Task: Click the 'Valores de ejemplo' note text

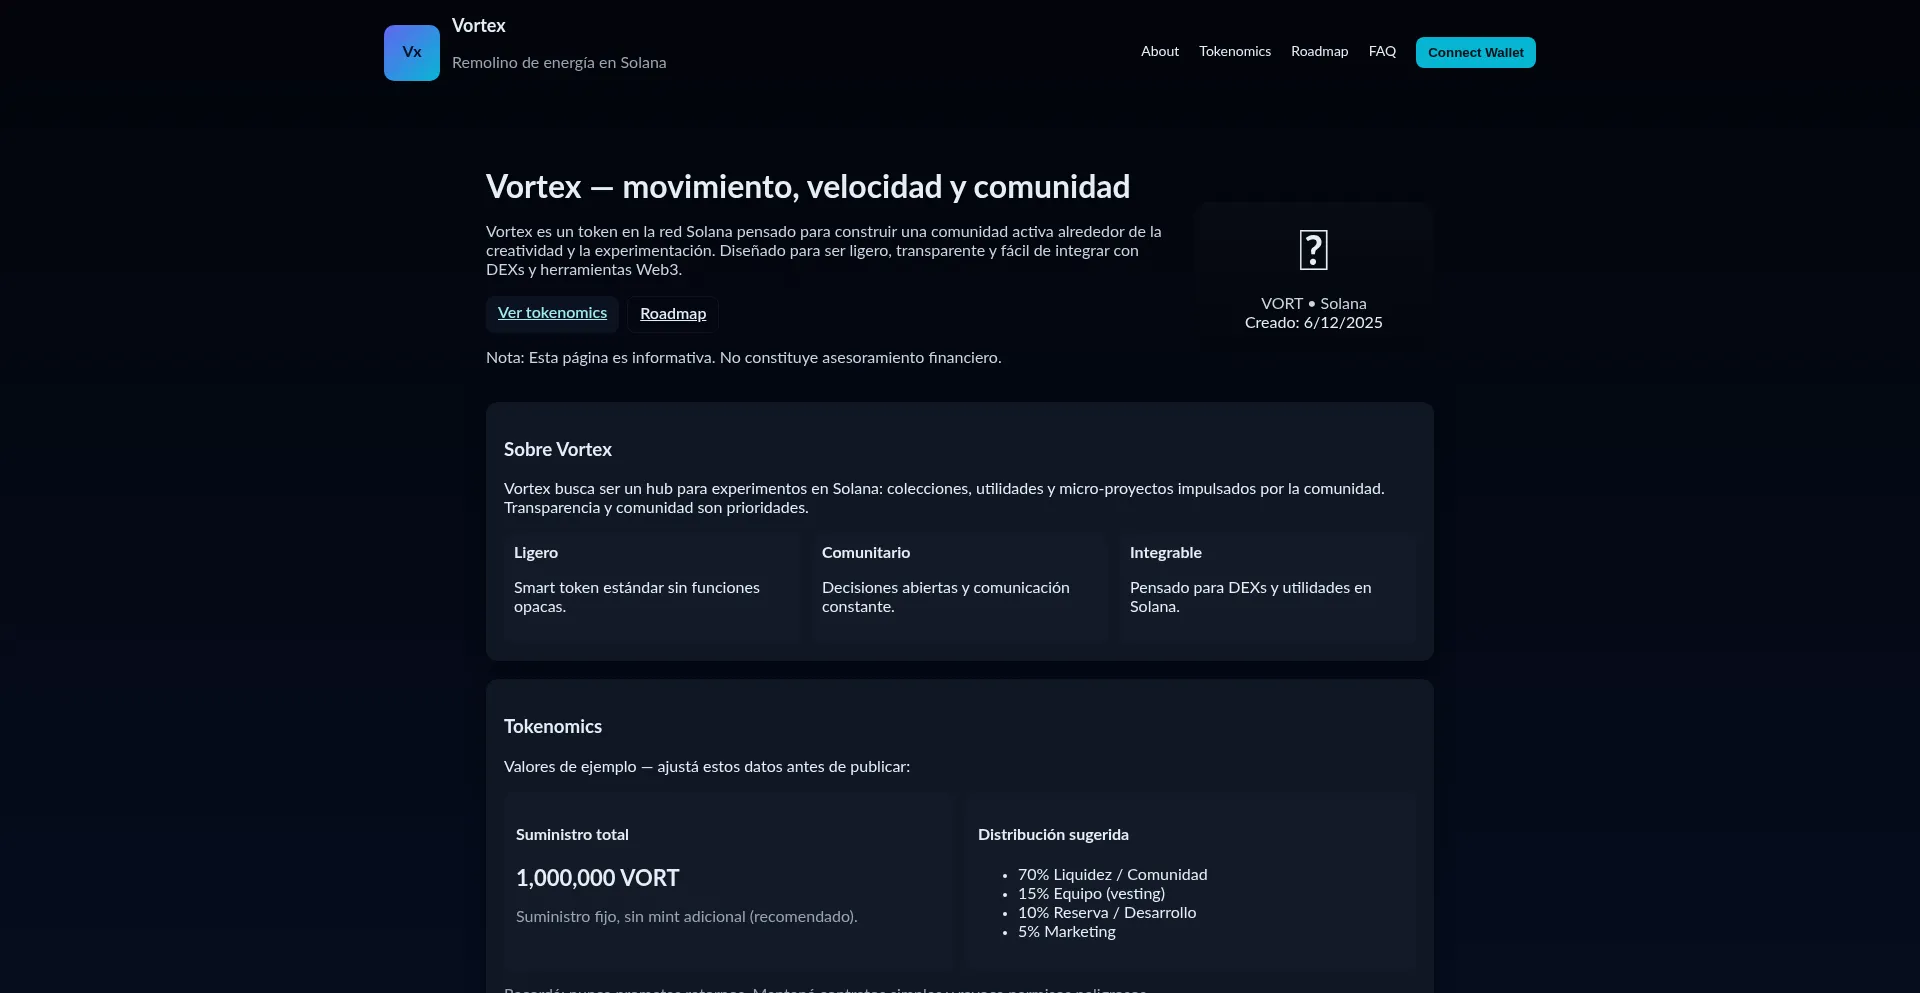Action: point(707,767)
